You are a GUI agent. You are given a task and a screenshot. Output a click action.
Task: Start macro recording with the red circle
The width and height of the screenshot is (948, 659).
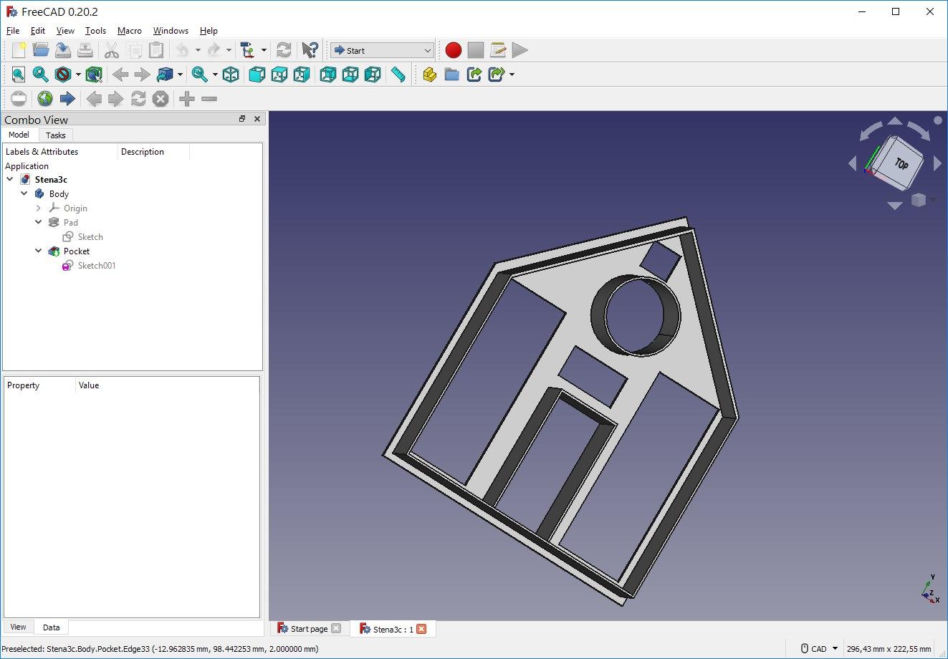click(453, 50)
